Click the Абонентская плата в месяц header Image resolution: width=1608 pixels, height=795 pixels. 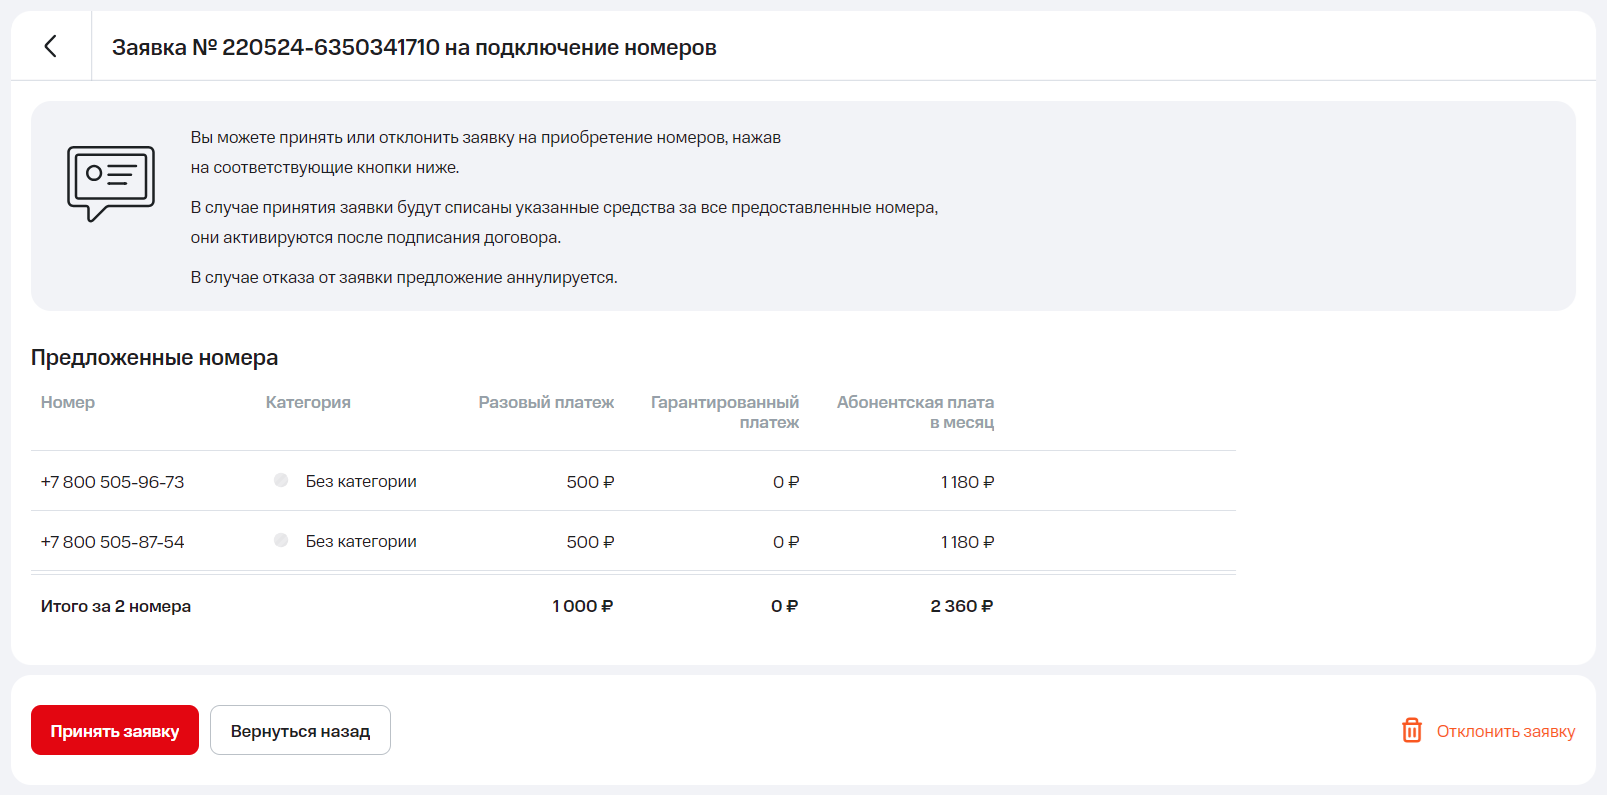(915, 412)
